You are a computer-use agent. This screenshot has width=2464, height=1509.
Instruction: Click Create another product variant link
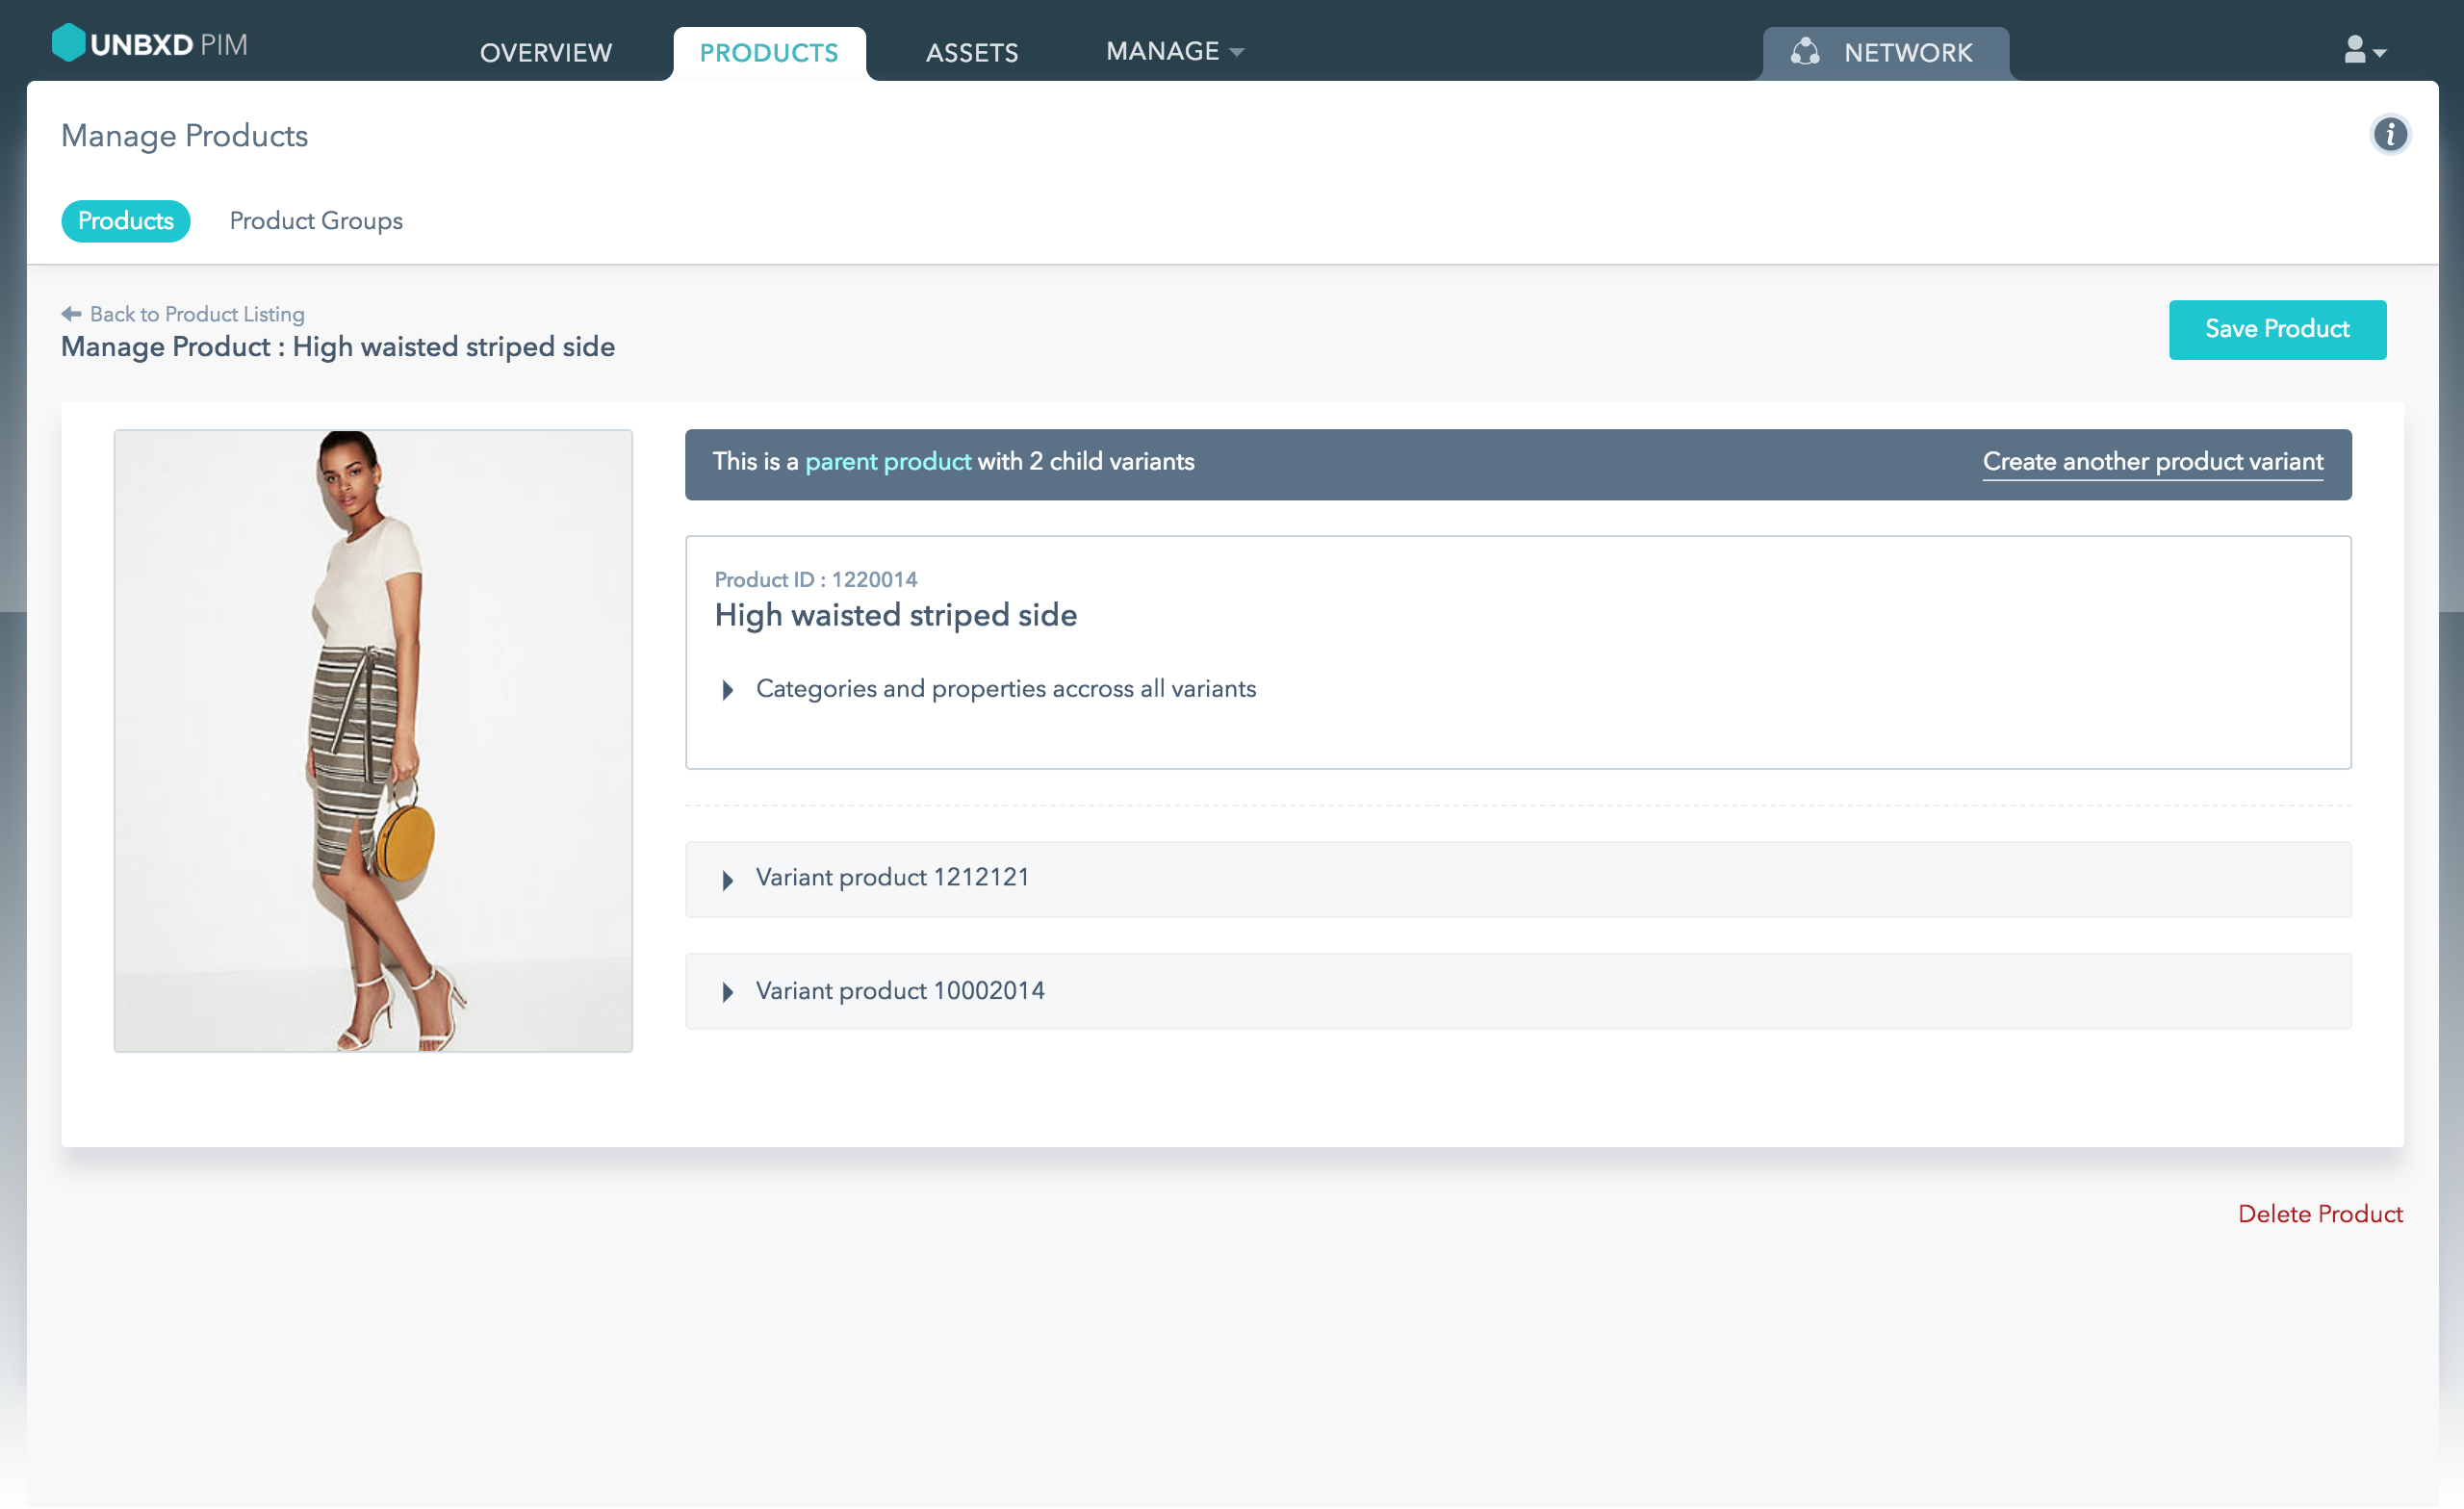[2152, 462]
